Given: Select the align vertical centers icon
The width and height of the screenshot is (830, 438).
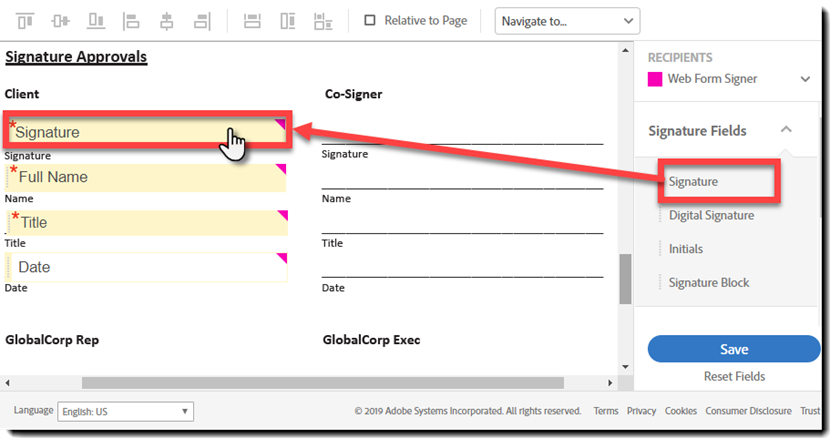Looking at the screenshot, I should tap(60, 21).
